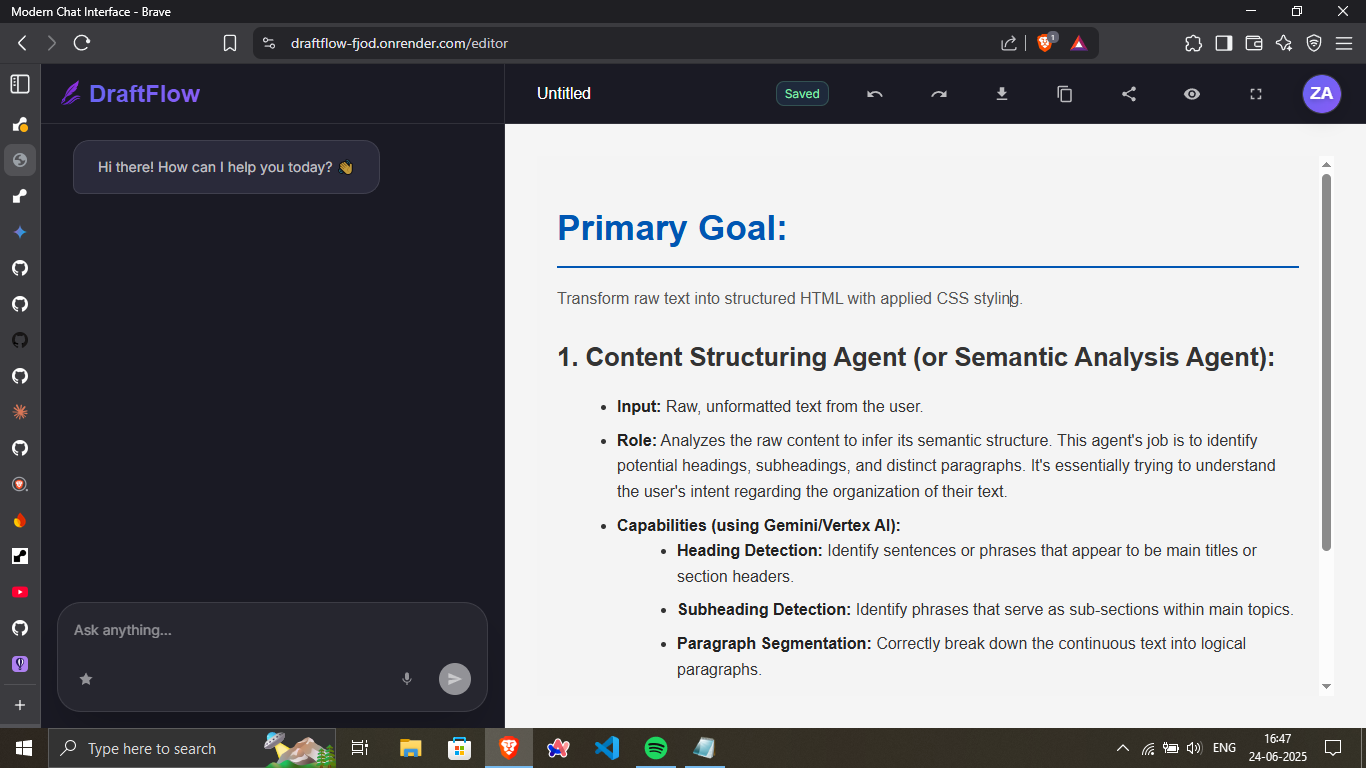This screenshot has height=768, width=1366.
Task: Click the DraftFlow logo
Action: point(130,94)
